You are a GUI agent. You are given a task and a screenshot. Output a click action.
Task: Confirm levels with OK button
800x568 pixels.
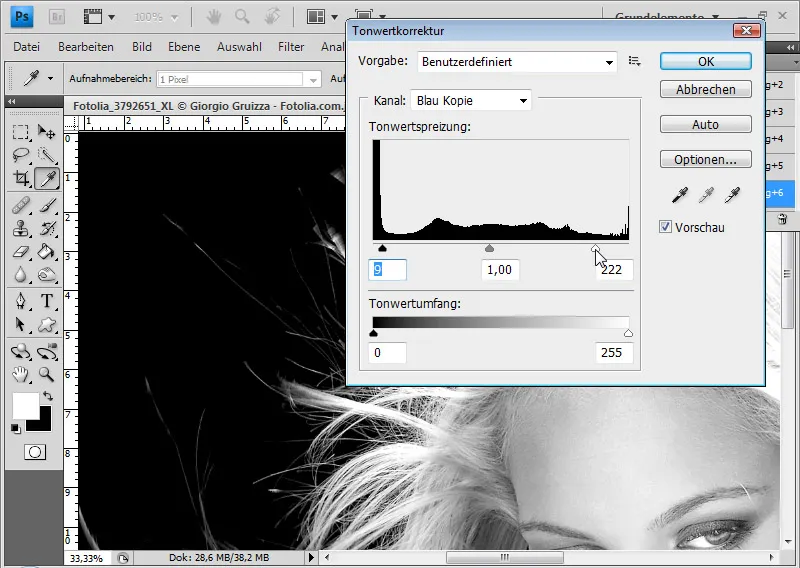(706, 61)
